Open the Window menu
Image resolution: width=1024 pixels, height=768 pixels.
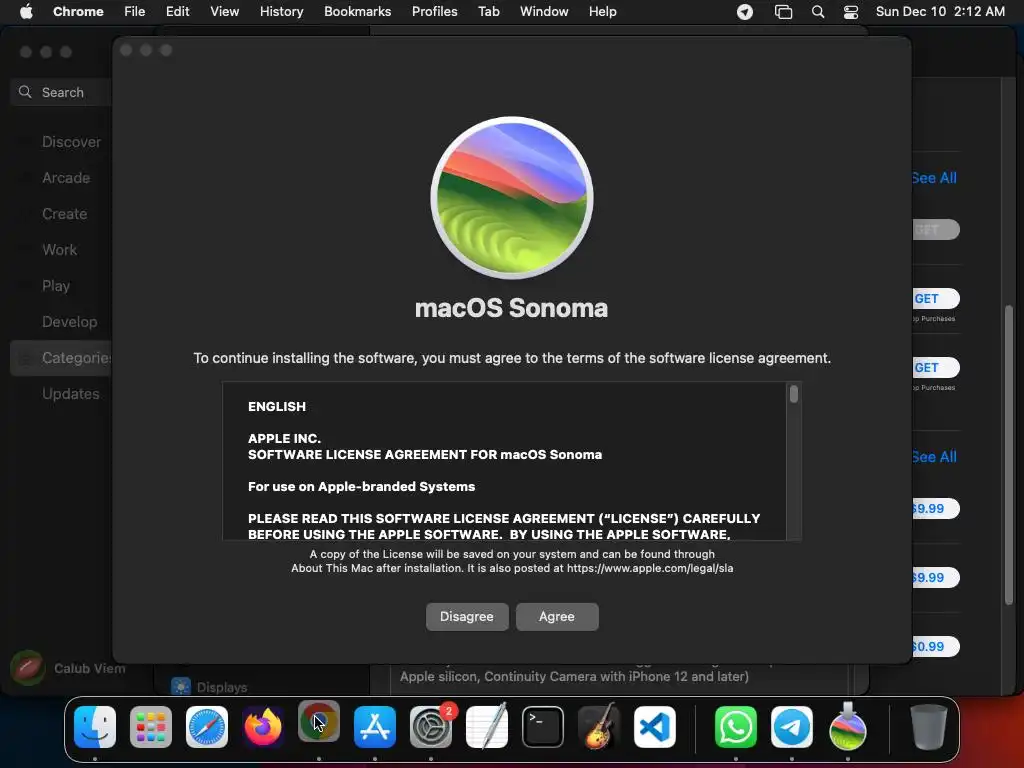(544, 11)
